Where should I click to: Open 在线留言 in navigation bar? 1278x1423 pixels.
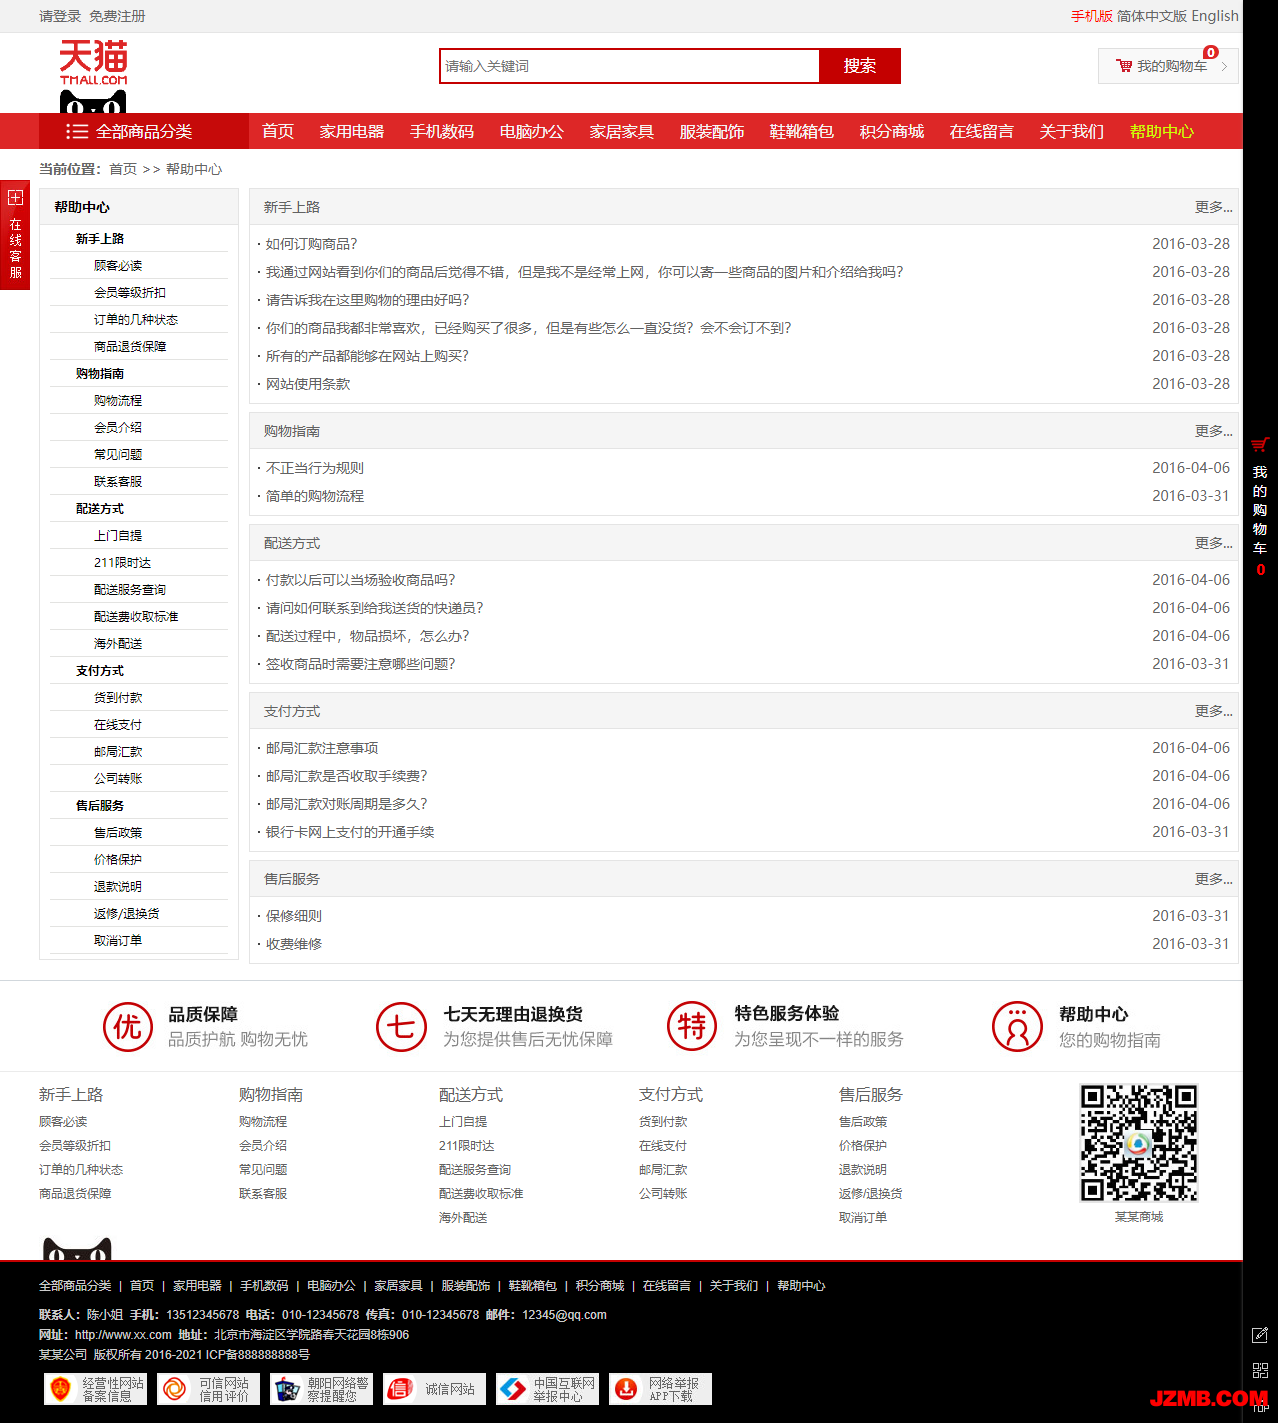[x=982, y=131]
